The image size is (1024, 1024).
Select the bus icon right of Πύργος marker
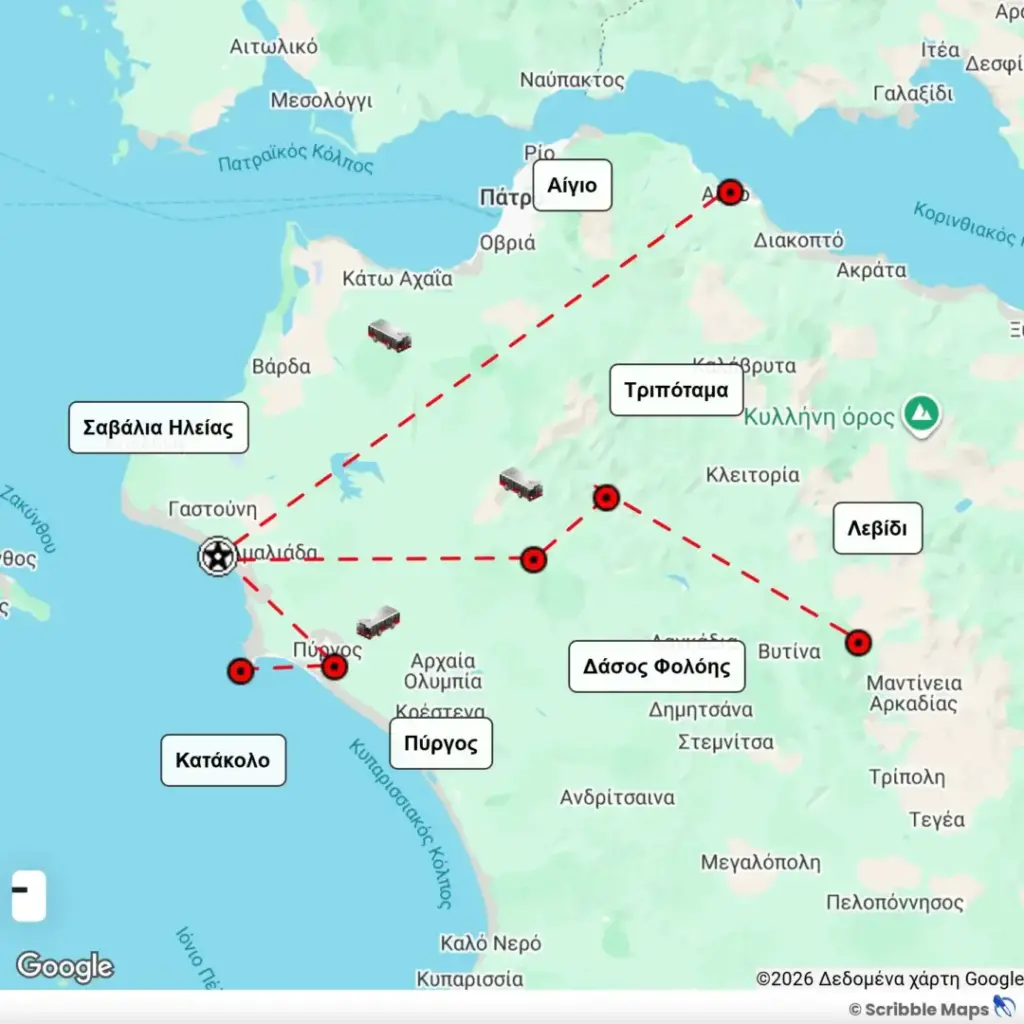[378, 623]
